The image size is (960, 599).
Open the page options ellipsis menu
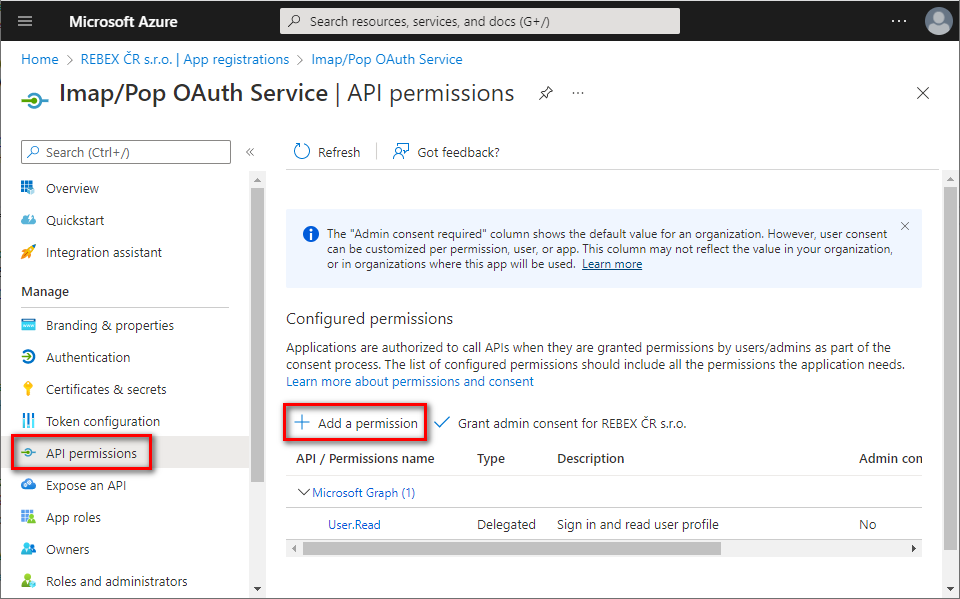click(x=578, y=92)
